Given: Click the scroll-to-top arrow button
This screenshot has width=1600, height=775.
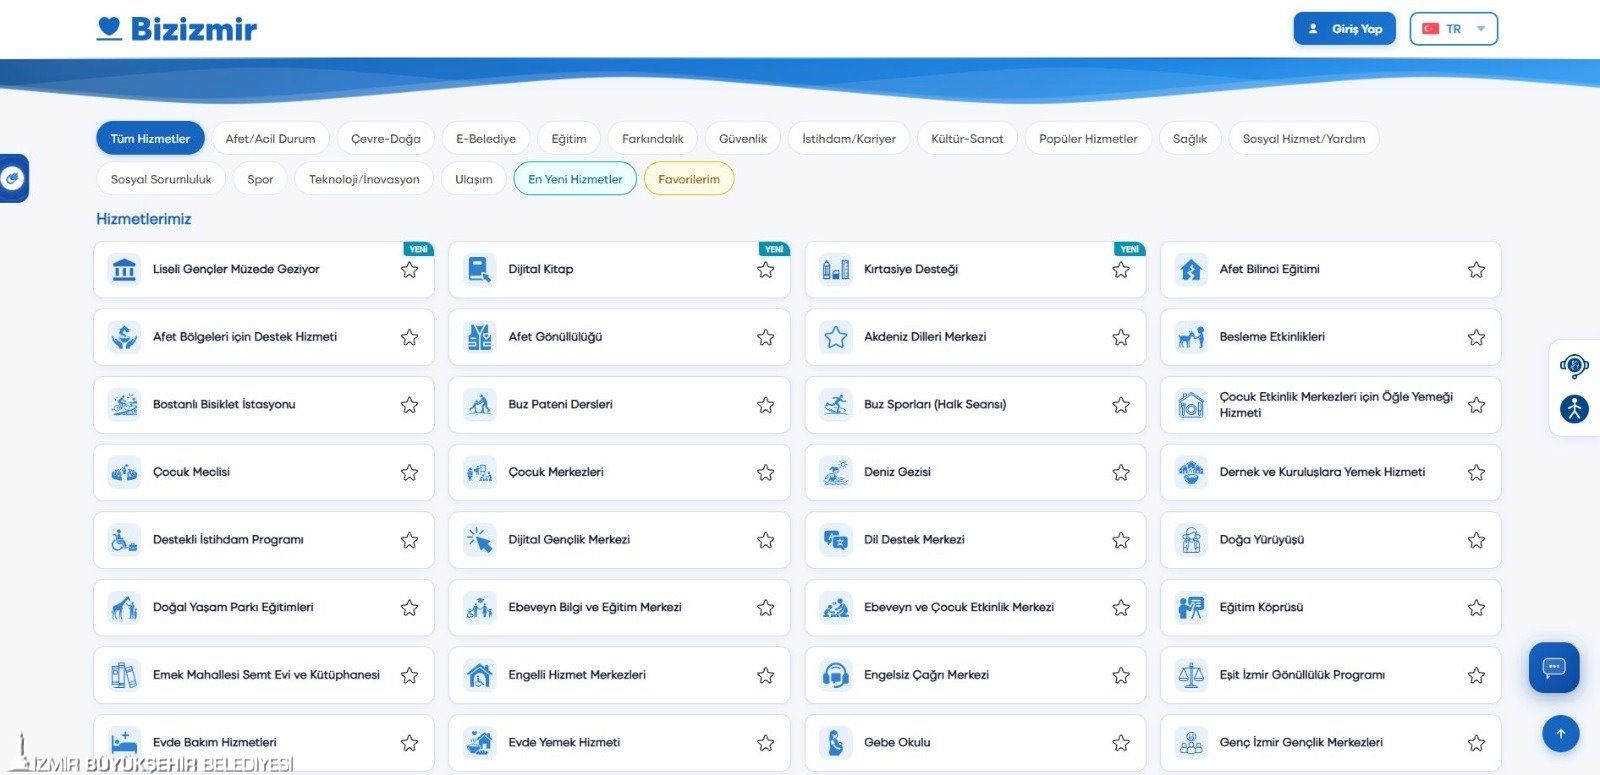Looking at the screenshot, I should click(x=1560, y=733).
